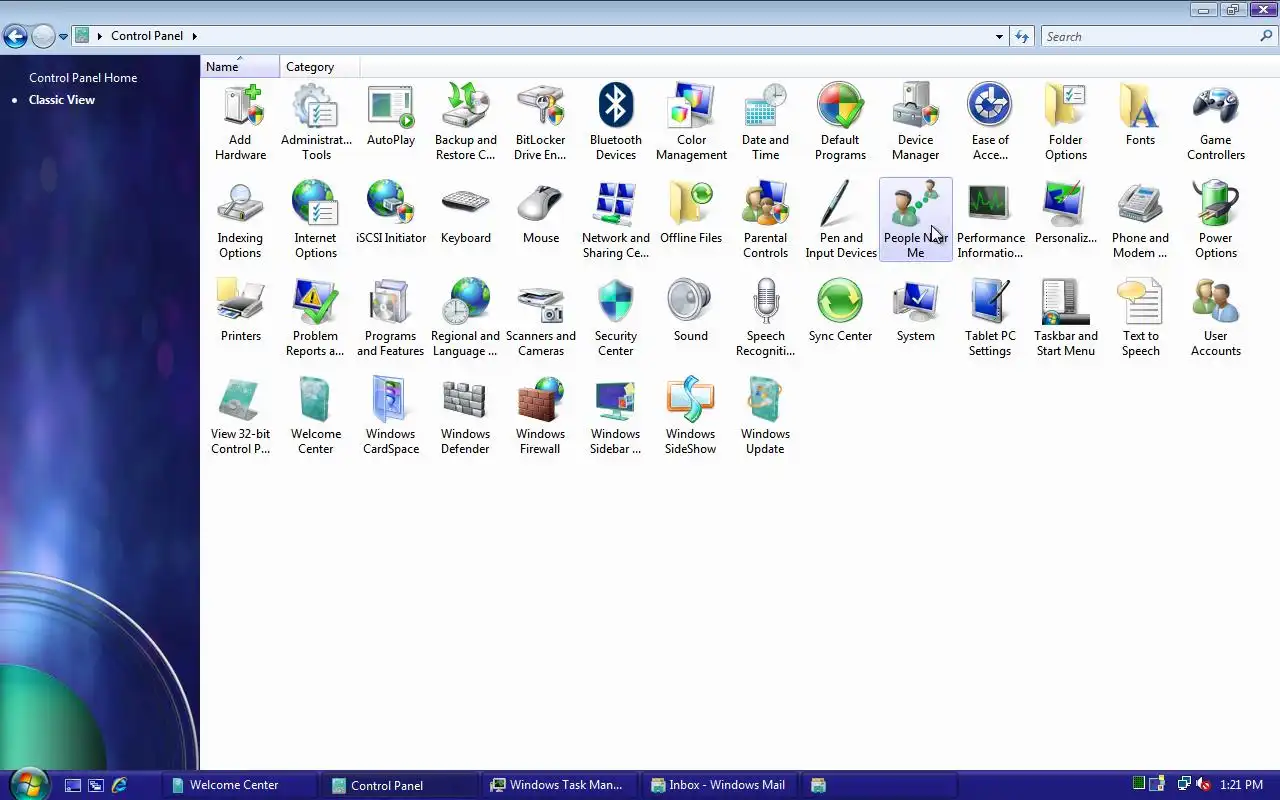Open the Printers icon
Image resolution: width=1280 pixels, height=800 pixels.
click(x=240, y=312)
